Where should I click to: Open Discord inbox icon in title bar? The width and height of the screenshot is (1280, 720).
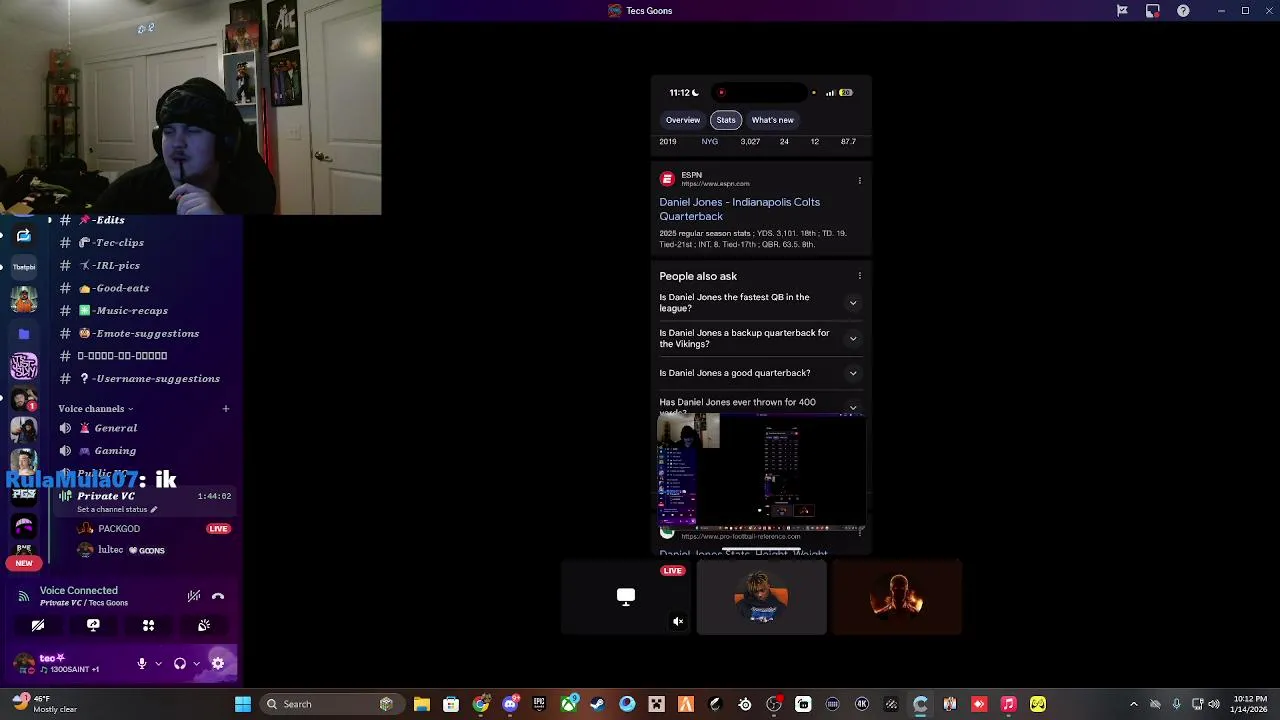click(x=1153, y=11)
